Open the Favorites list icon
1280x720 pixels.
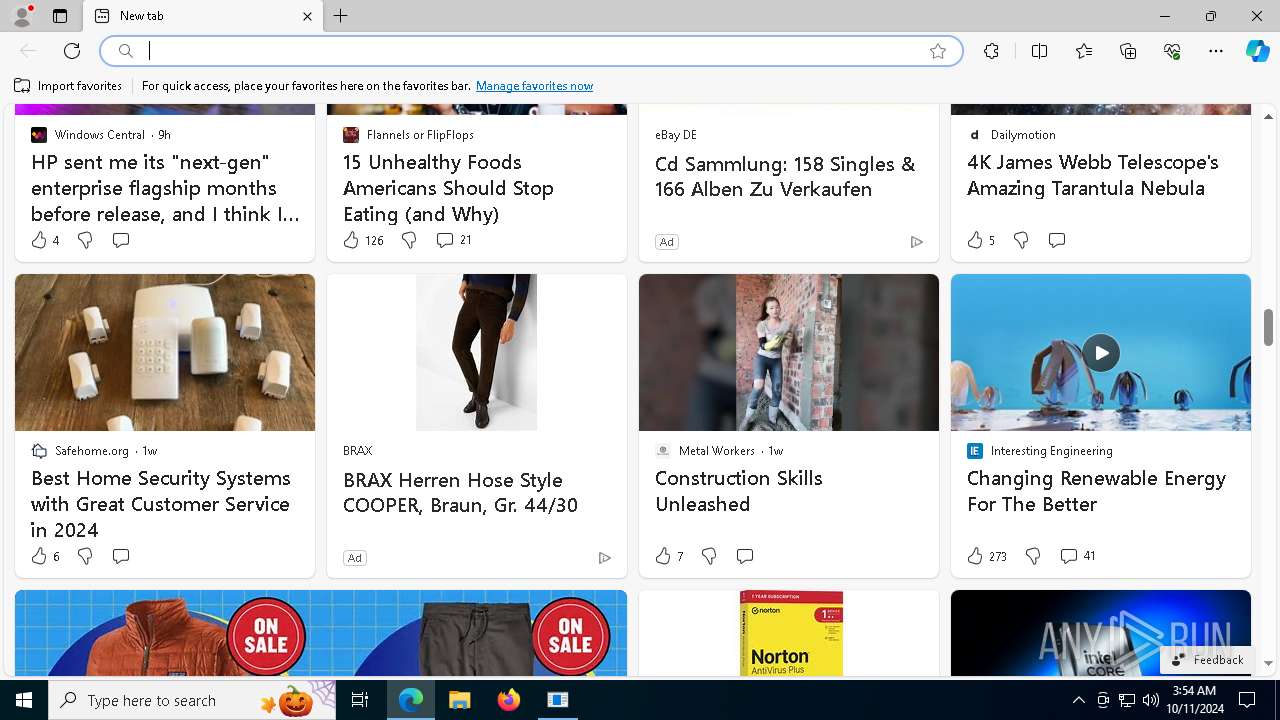tap(1084, 51)
